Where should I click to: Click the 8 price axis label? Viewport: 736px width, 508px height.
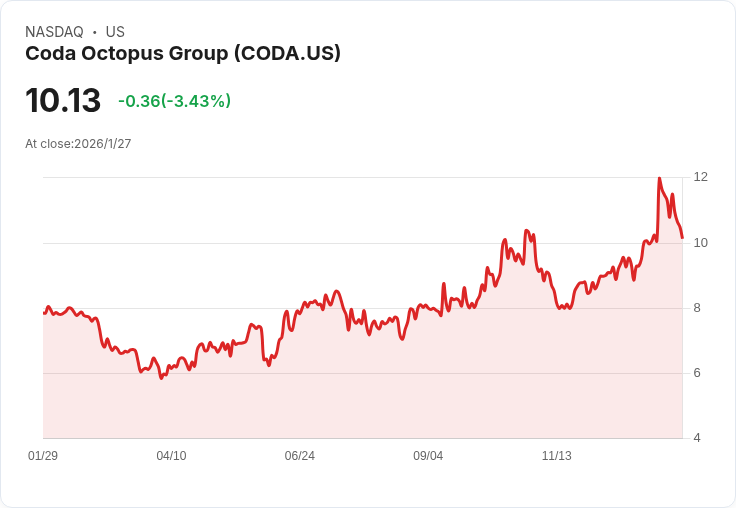697,308
